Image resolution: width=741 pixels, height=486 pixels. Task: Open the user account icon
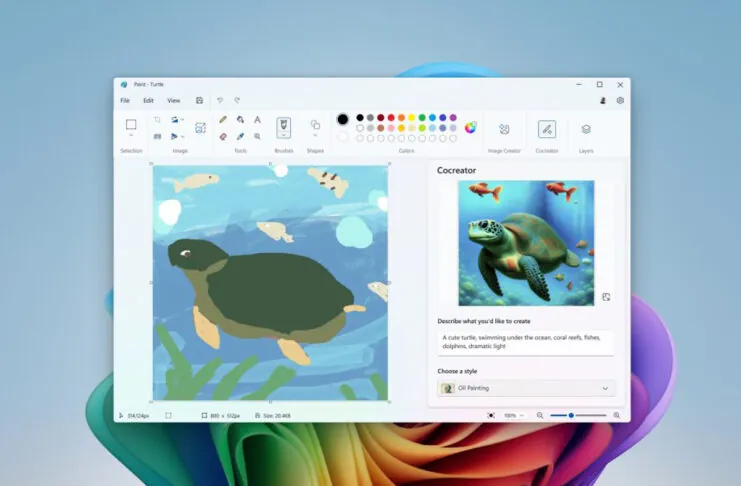(603, 100)
